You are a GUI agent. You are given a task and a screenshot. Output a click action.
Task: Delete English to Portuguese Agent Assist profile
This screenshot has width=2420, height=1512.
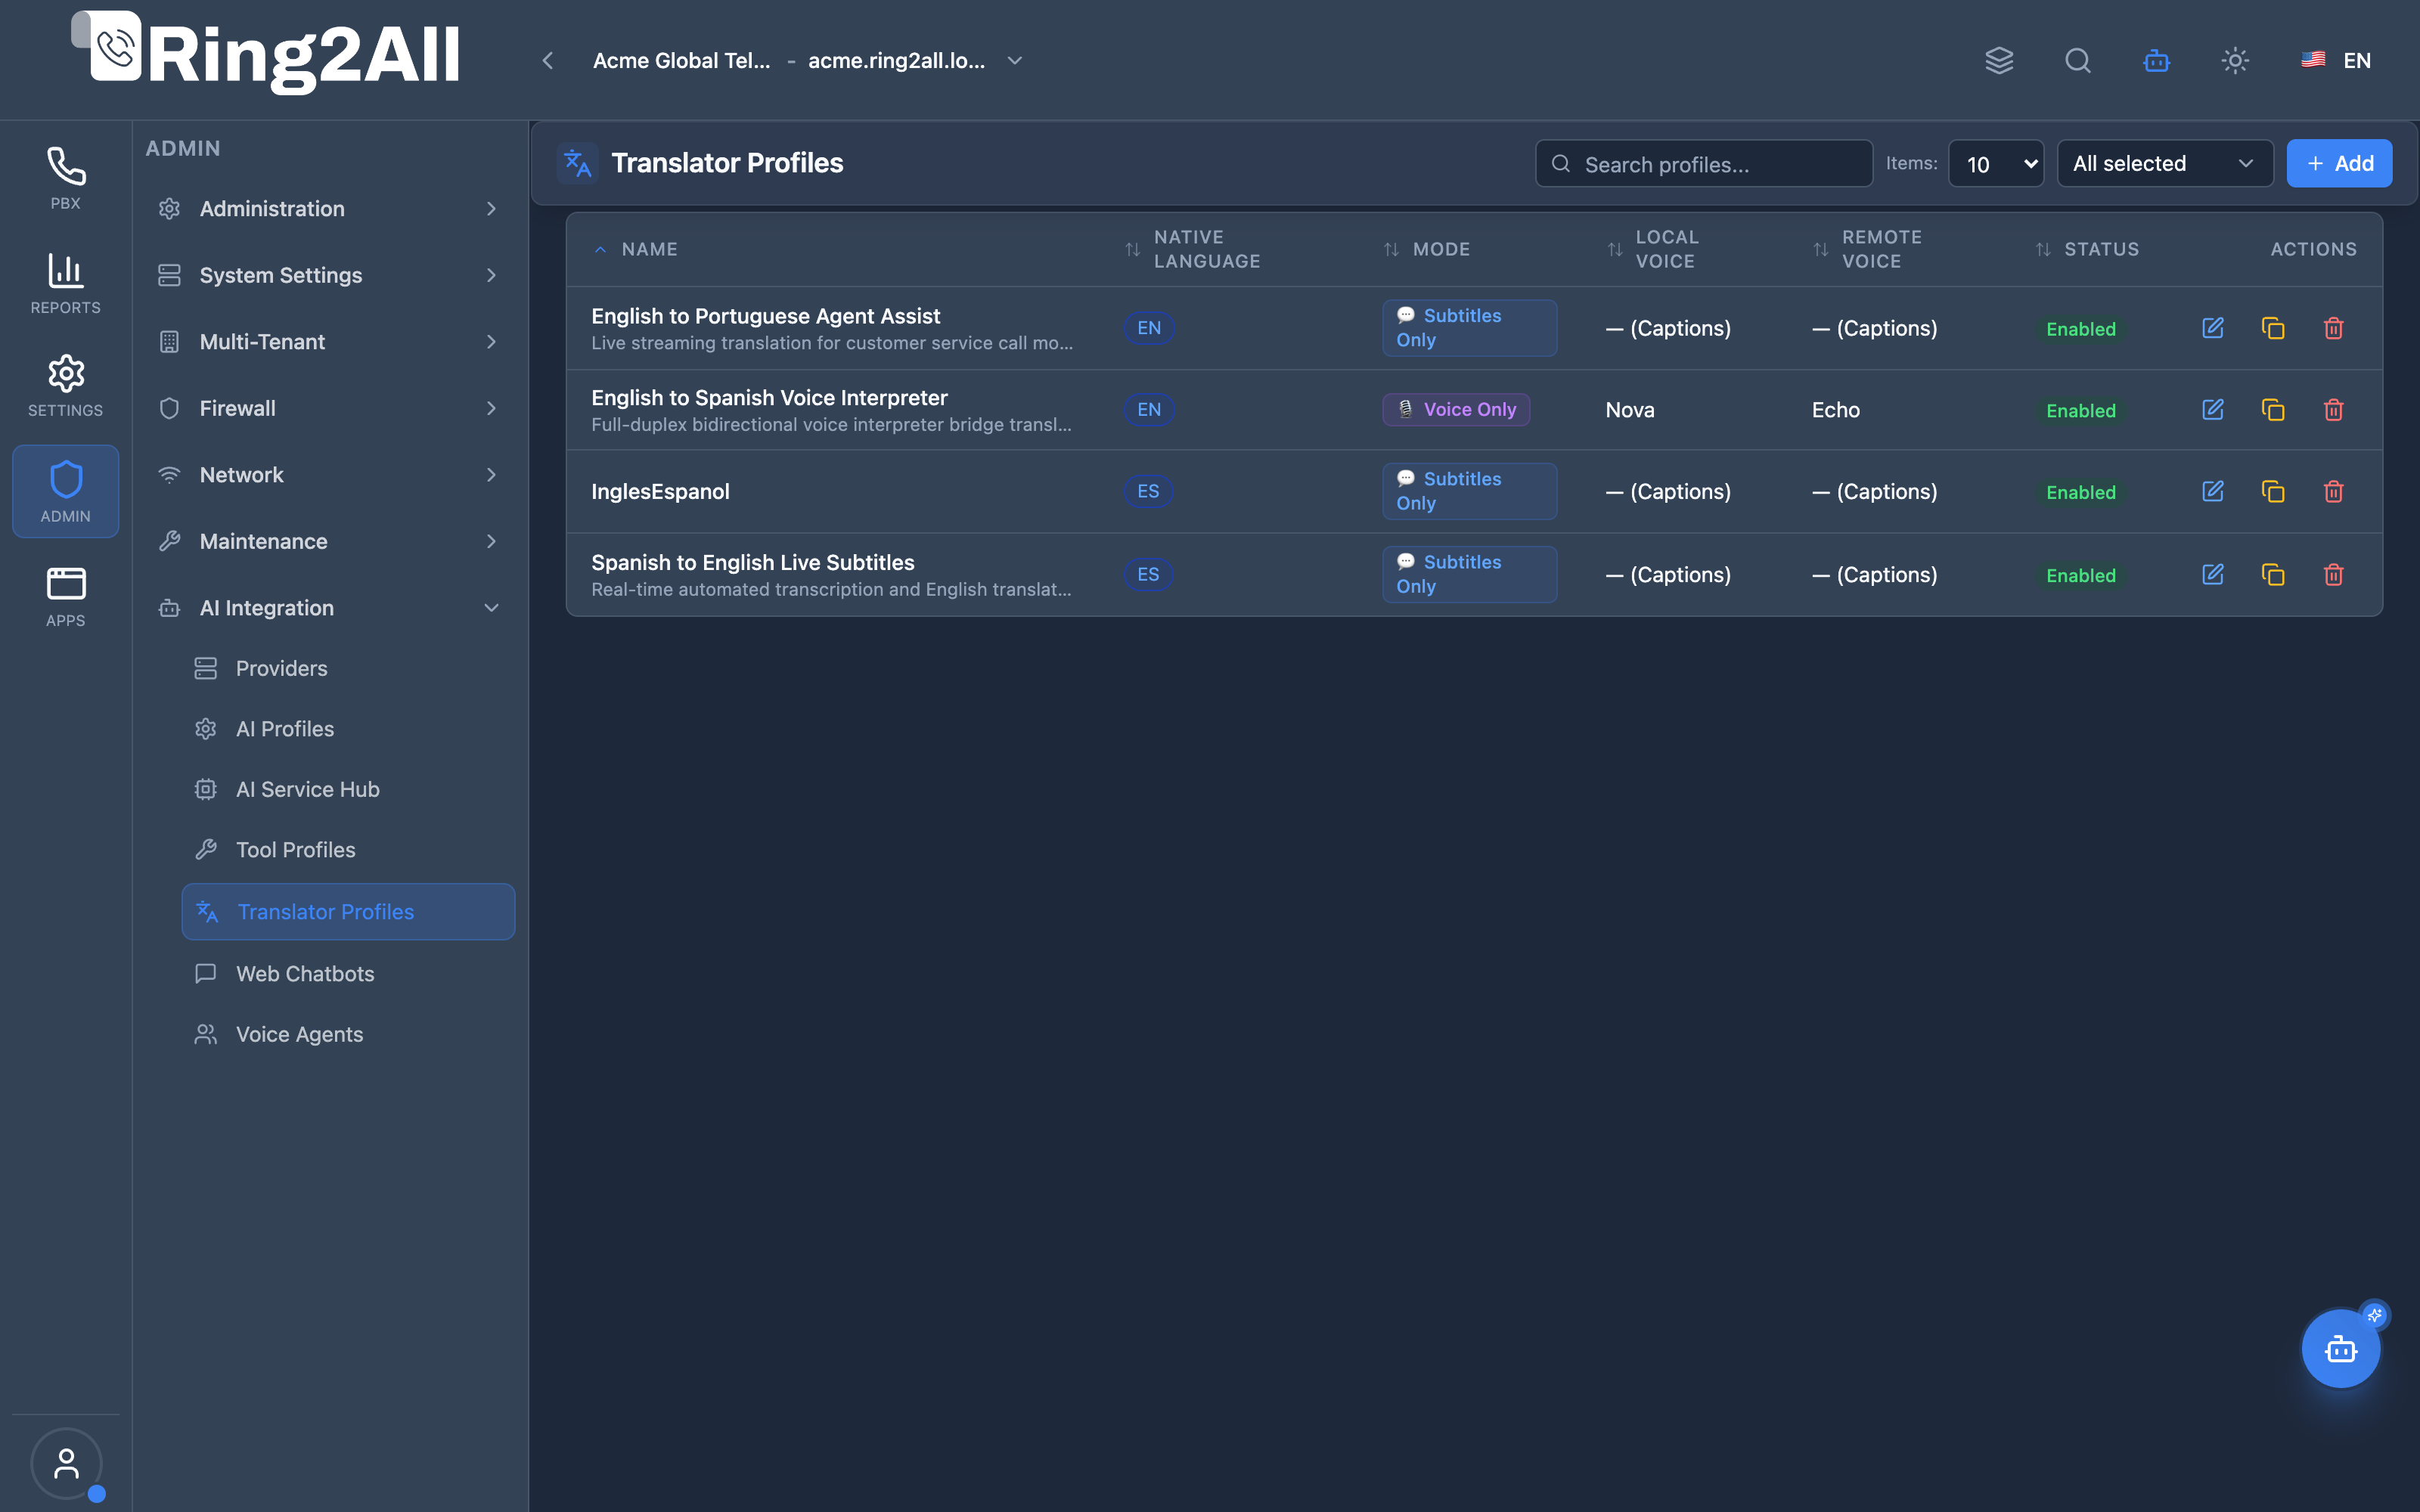(x=2333, y=328)
